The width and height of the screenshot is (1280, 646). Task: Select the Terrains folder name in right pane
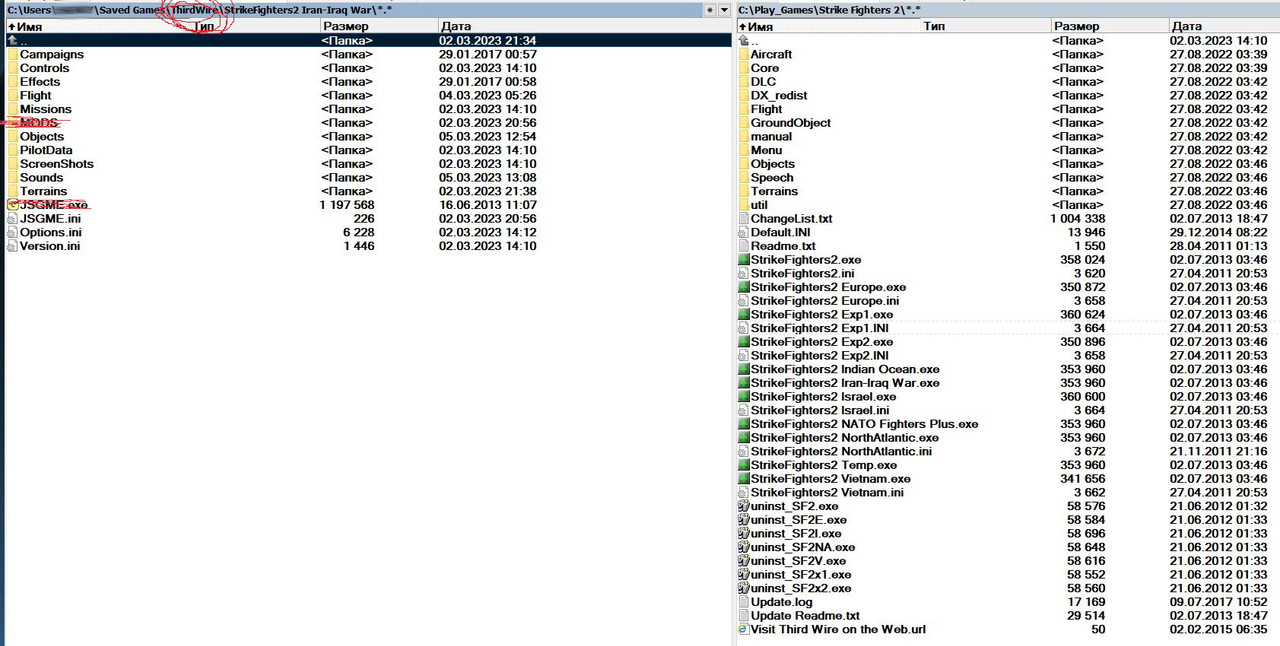(x=775, y=191)
